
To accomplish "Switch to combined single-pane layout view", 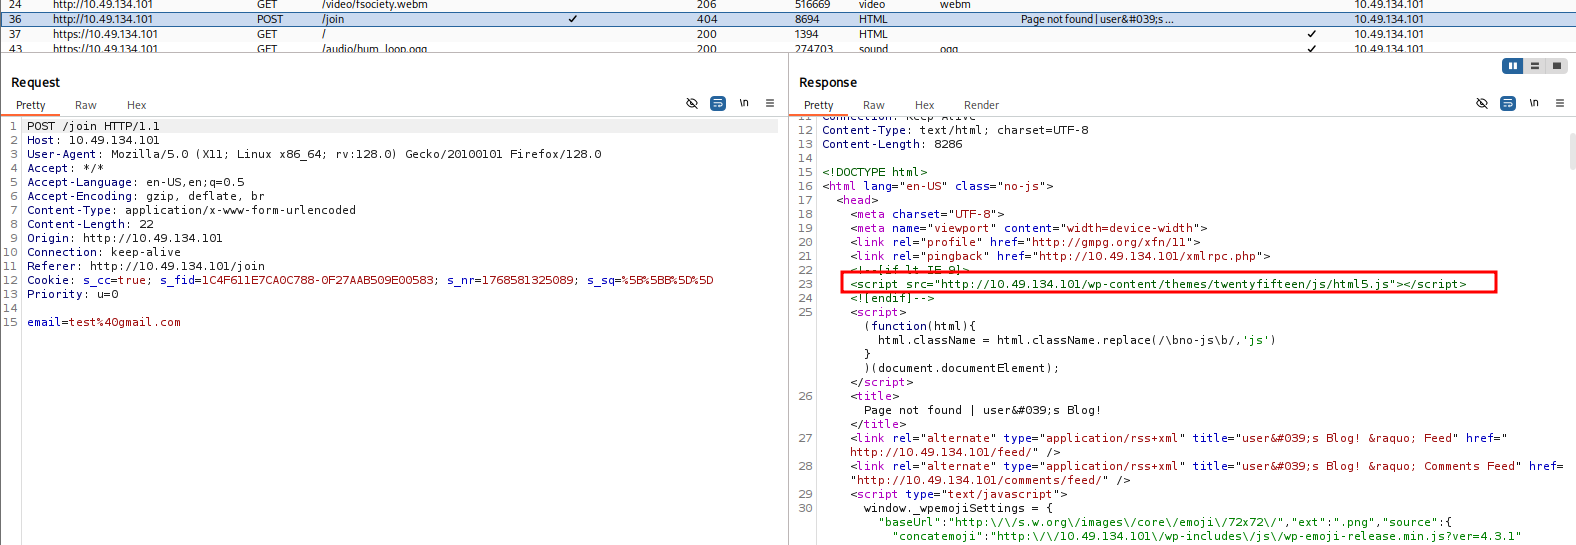I will point(1556,66).
